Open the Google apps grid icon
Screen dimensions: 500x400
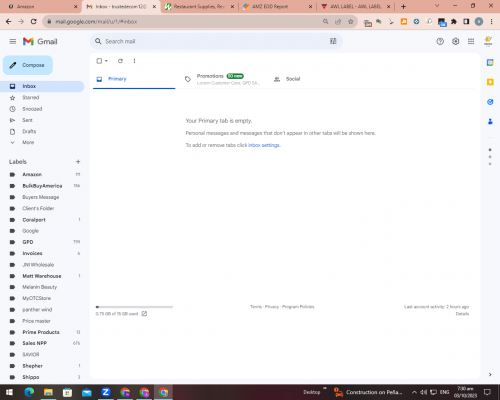coord(471,41)
